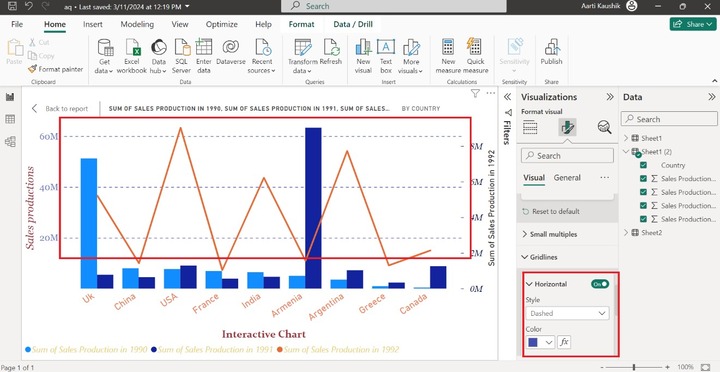Open the gridline Color dropdown arrow

(x=548, y=343)
